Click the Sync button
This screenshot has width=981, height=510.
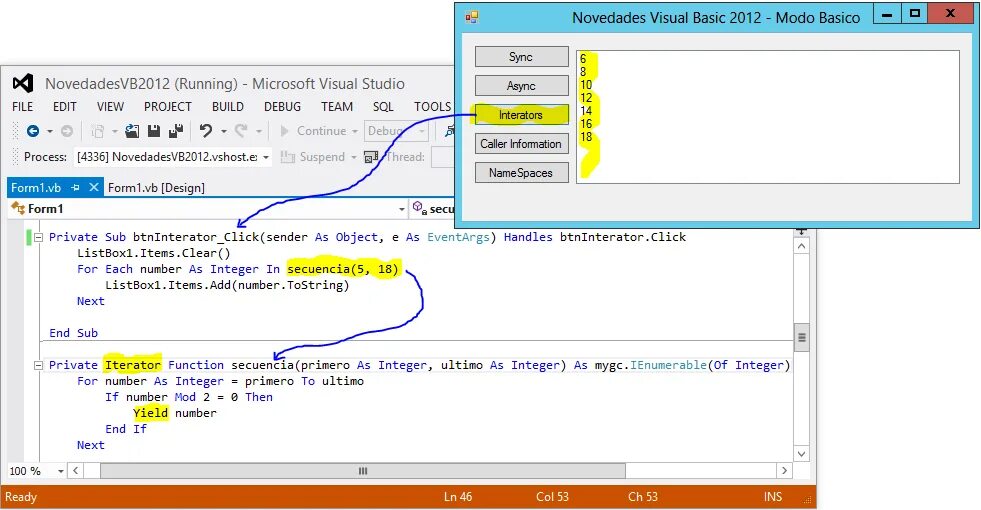point(521,56)
